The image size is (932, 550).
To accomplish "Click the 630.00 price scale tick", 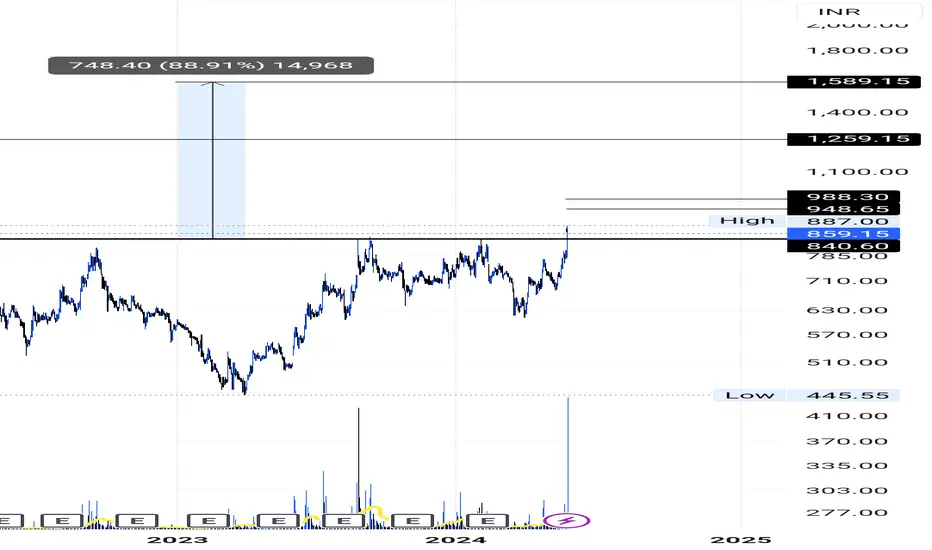I will (847, 310).
